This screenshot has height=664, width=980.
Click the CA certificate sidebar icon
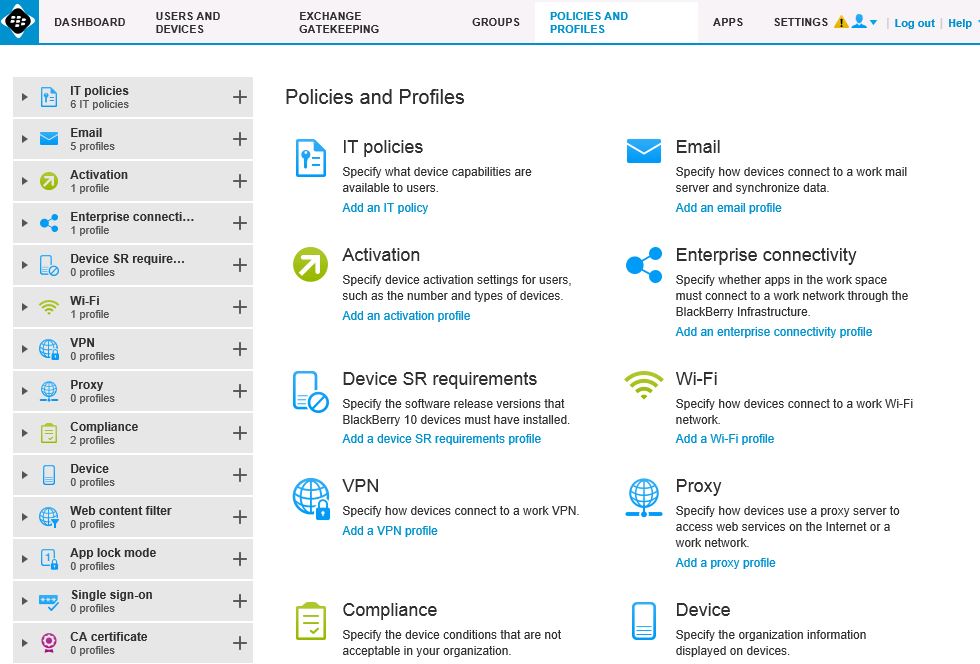tap(49, 643)
